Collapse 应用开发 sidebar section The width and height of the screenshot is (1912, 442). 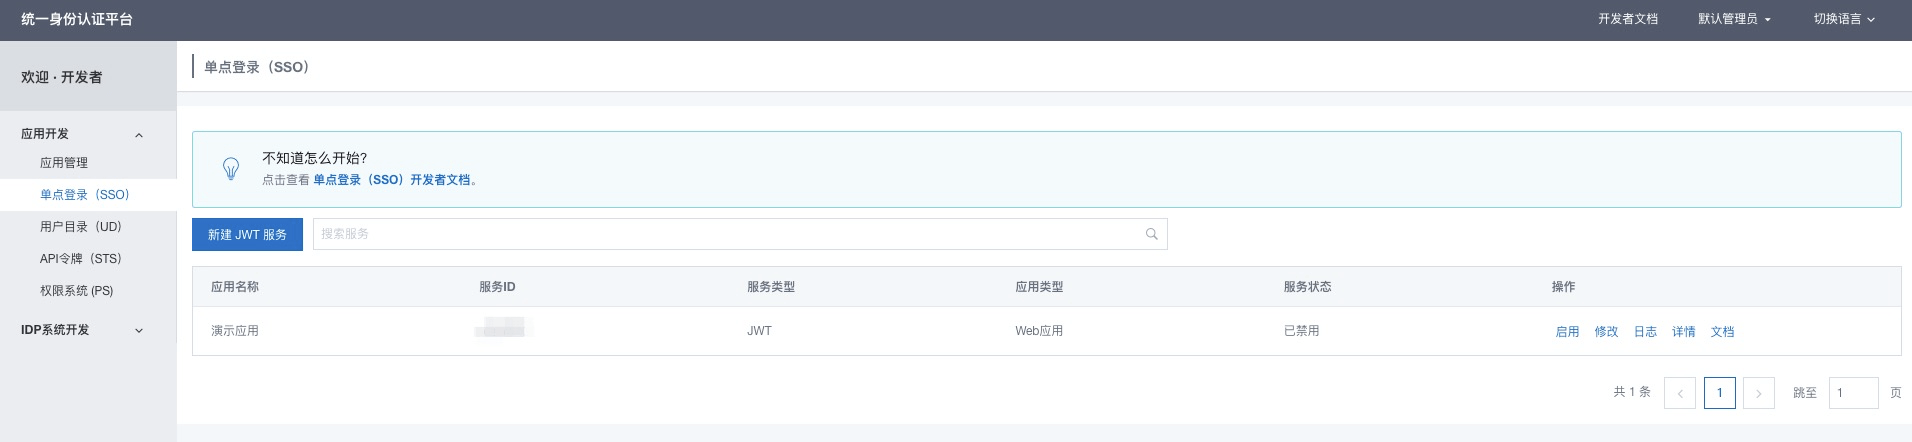pyautogui.click(x=139, y=135)
